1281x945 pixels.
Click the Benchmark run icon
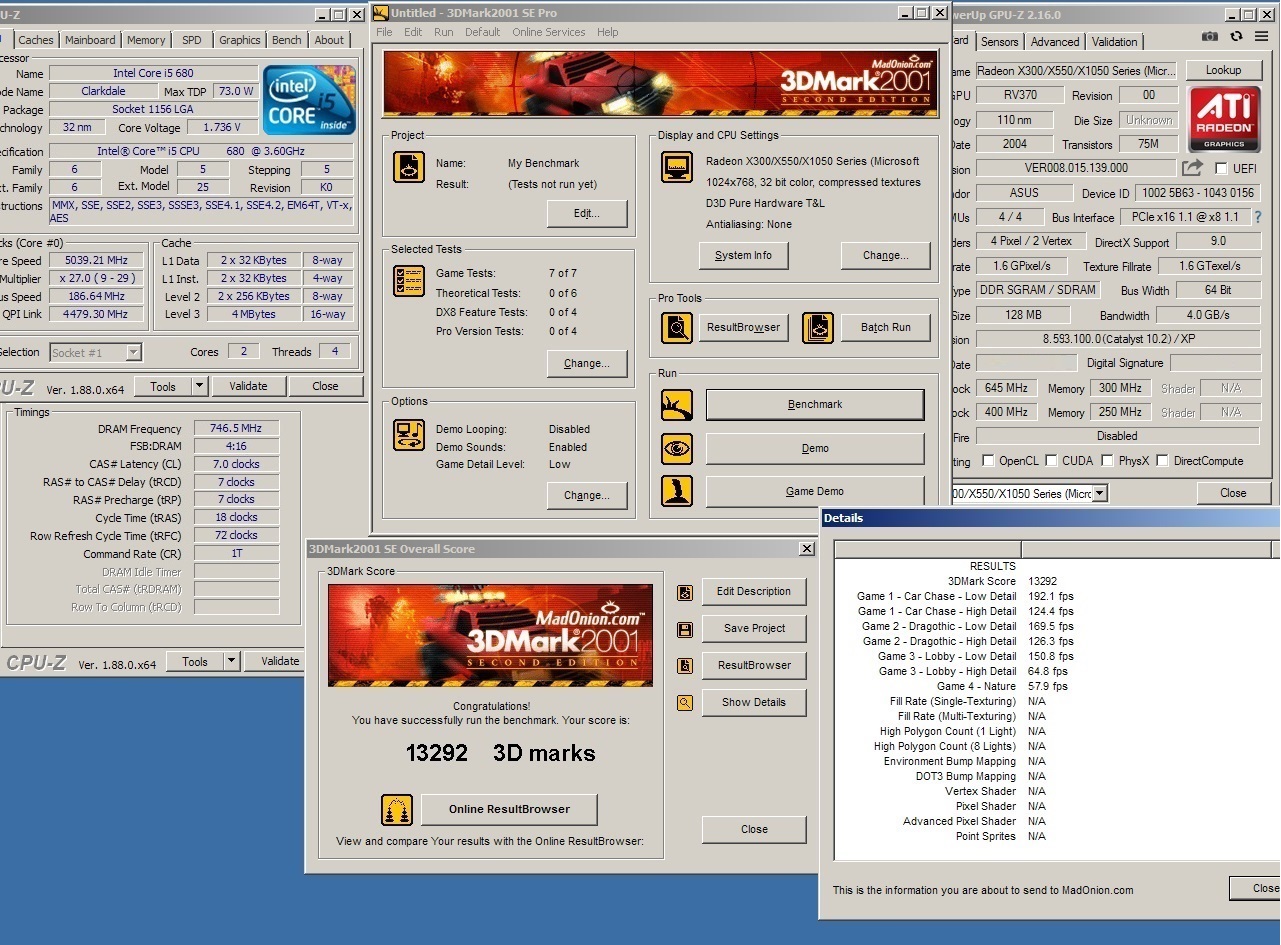tap(677, 405)
